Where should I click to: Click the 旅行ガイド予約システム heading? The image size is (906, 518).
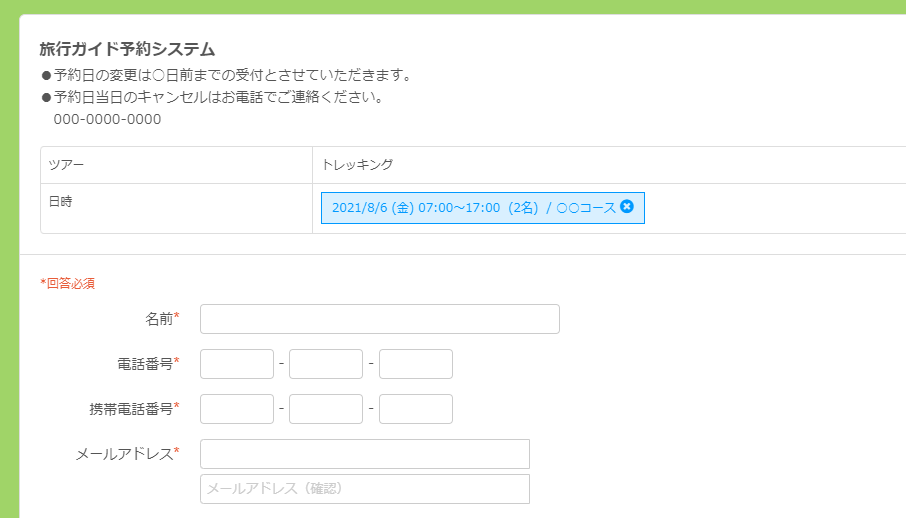(127, 49)
